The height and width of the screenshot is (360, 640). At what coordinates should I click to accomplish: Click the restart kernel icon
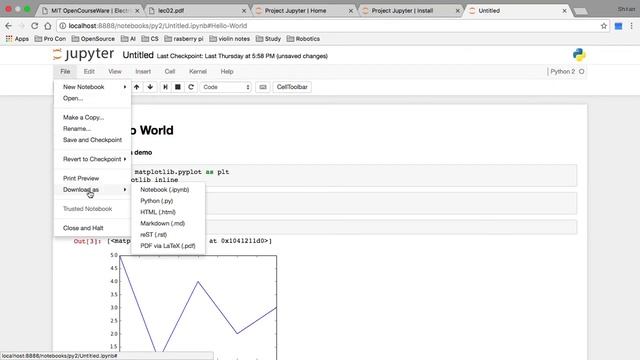191,87
